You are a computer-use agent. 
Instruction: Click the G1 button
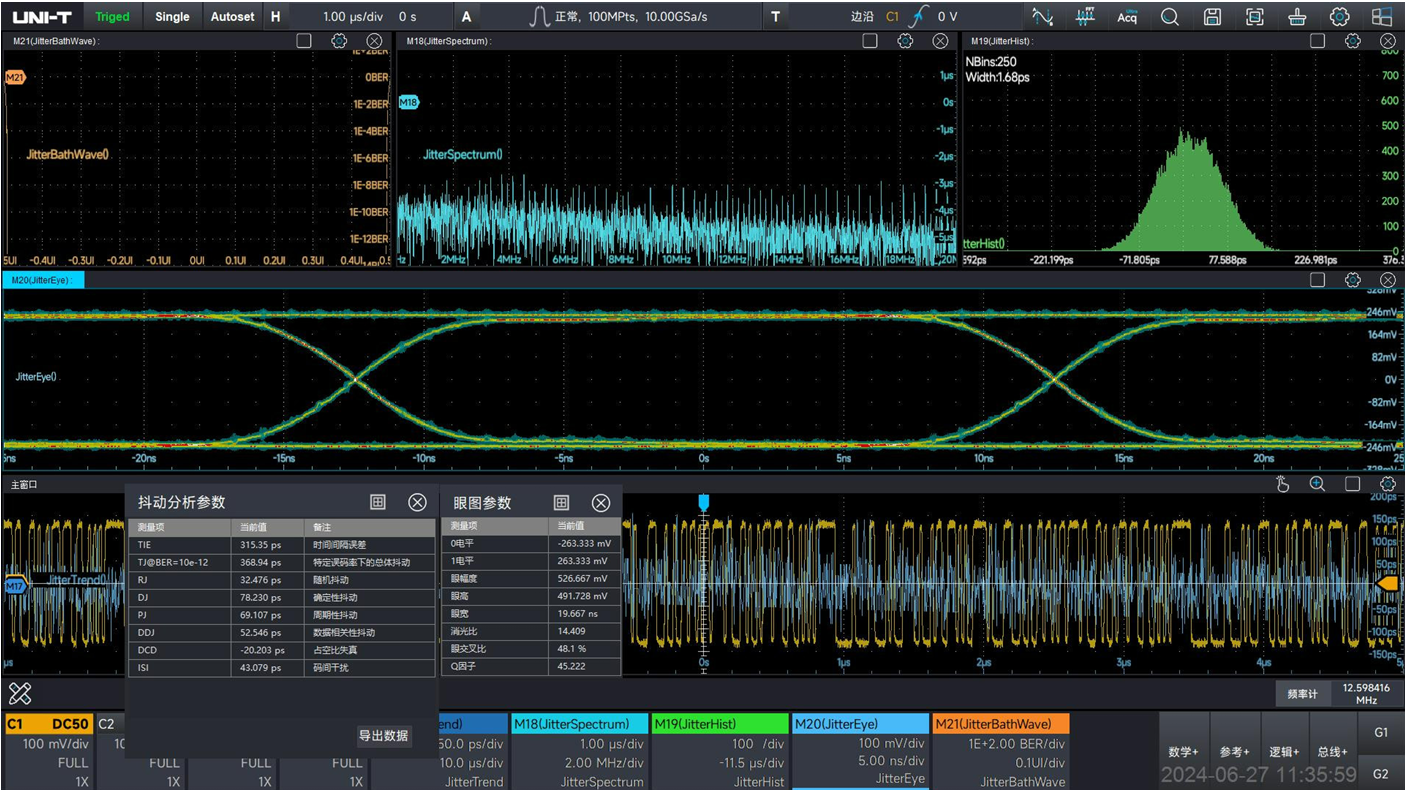pyautogui.click(x=1381, y=732)
